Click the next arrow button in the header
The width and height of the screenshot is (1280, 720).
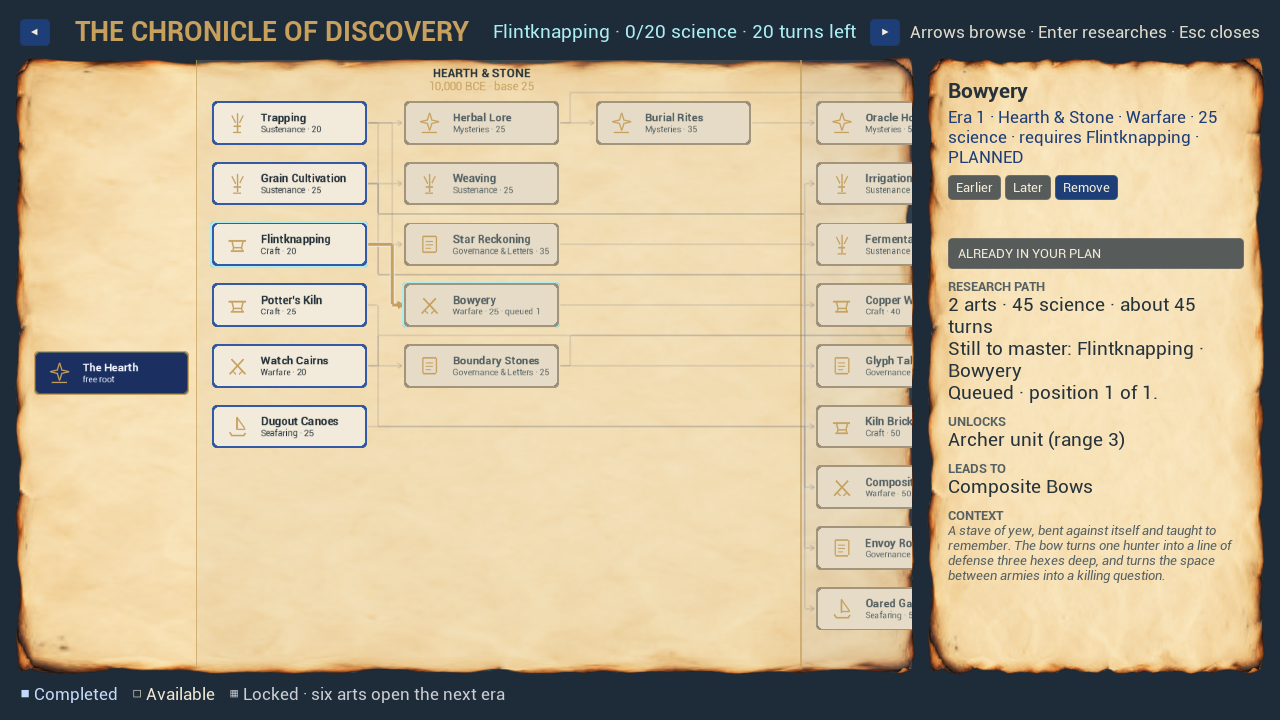[x=885, y=32]
